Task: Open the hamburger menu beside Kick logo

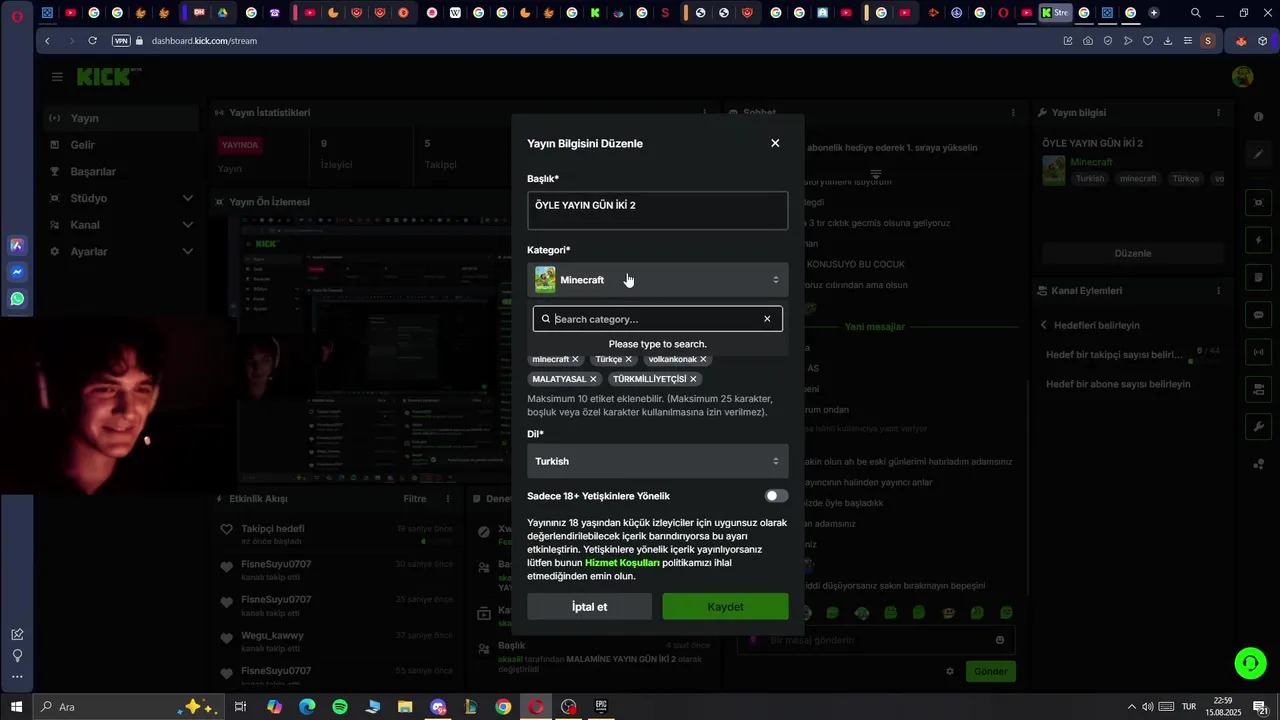Action: pos(57,77)
